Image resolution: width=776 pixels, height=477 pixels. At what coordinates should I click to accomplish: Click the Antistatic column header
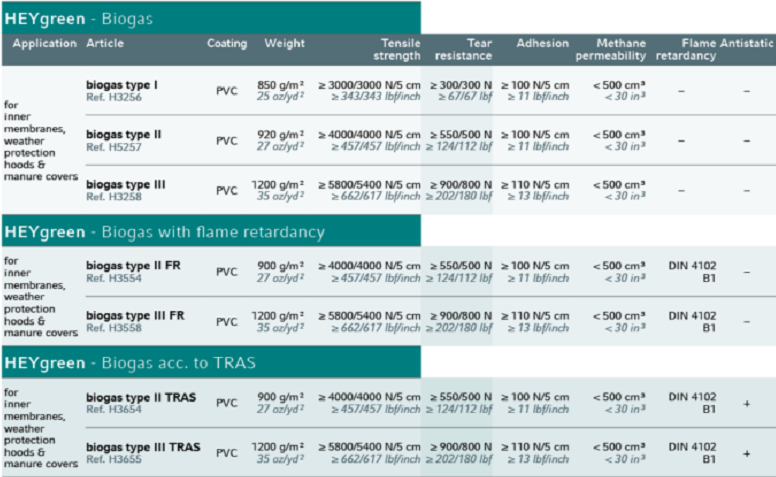pos(746,43)
